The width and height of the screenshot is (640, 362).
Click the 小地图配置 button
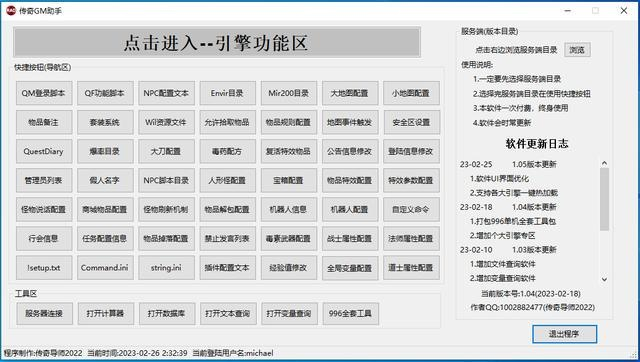411,93
